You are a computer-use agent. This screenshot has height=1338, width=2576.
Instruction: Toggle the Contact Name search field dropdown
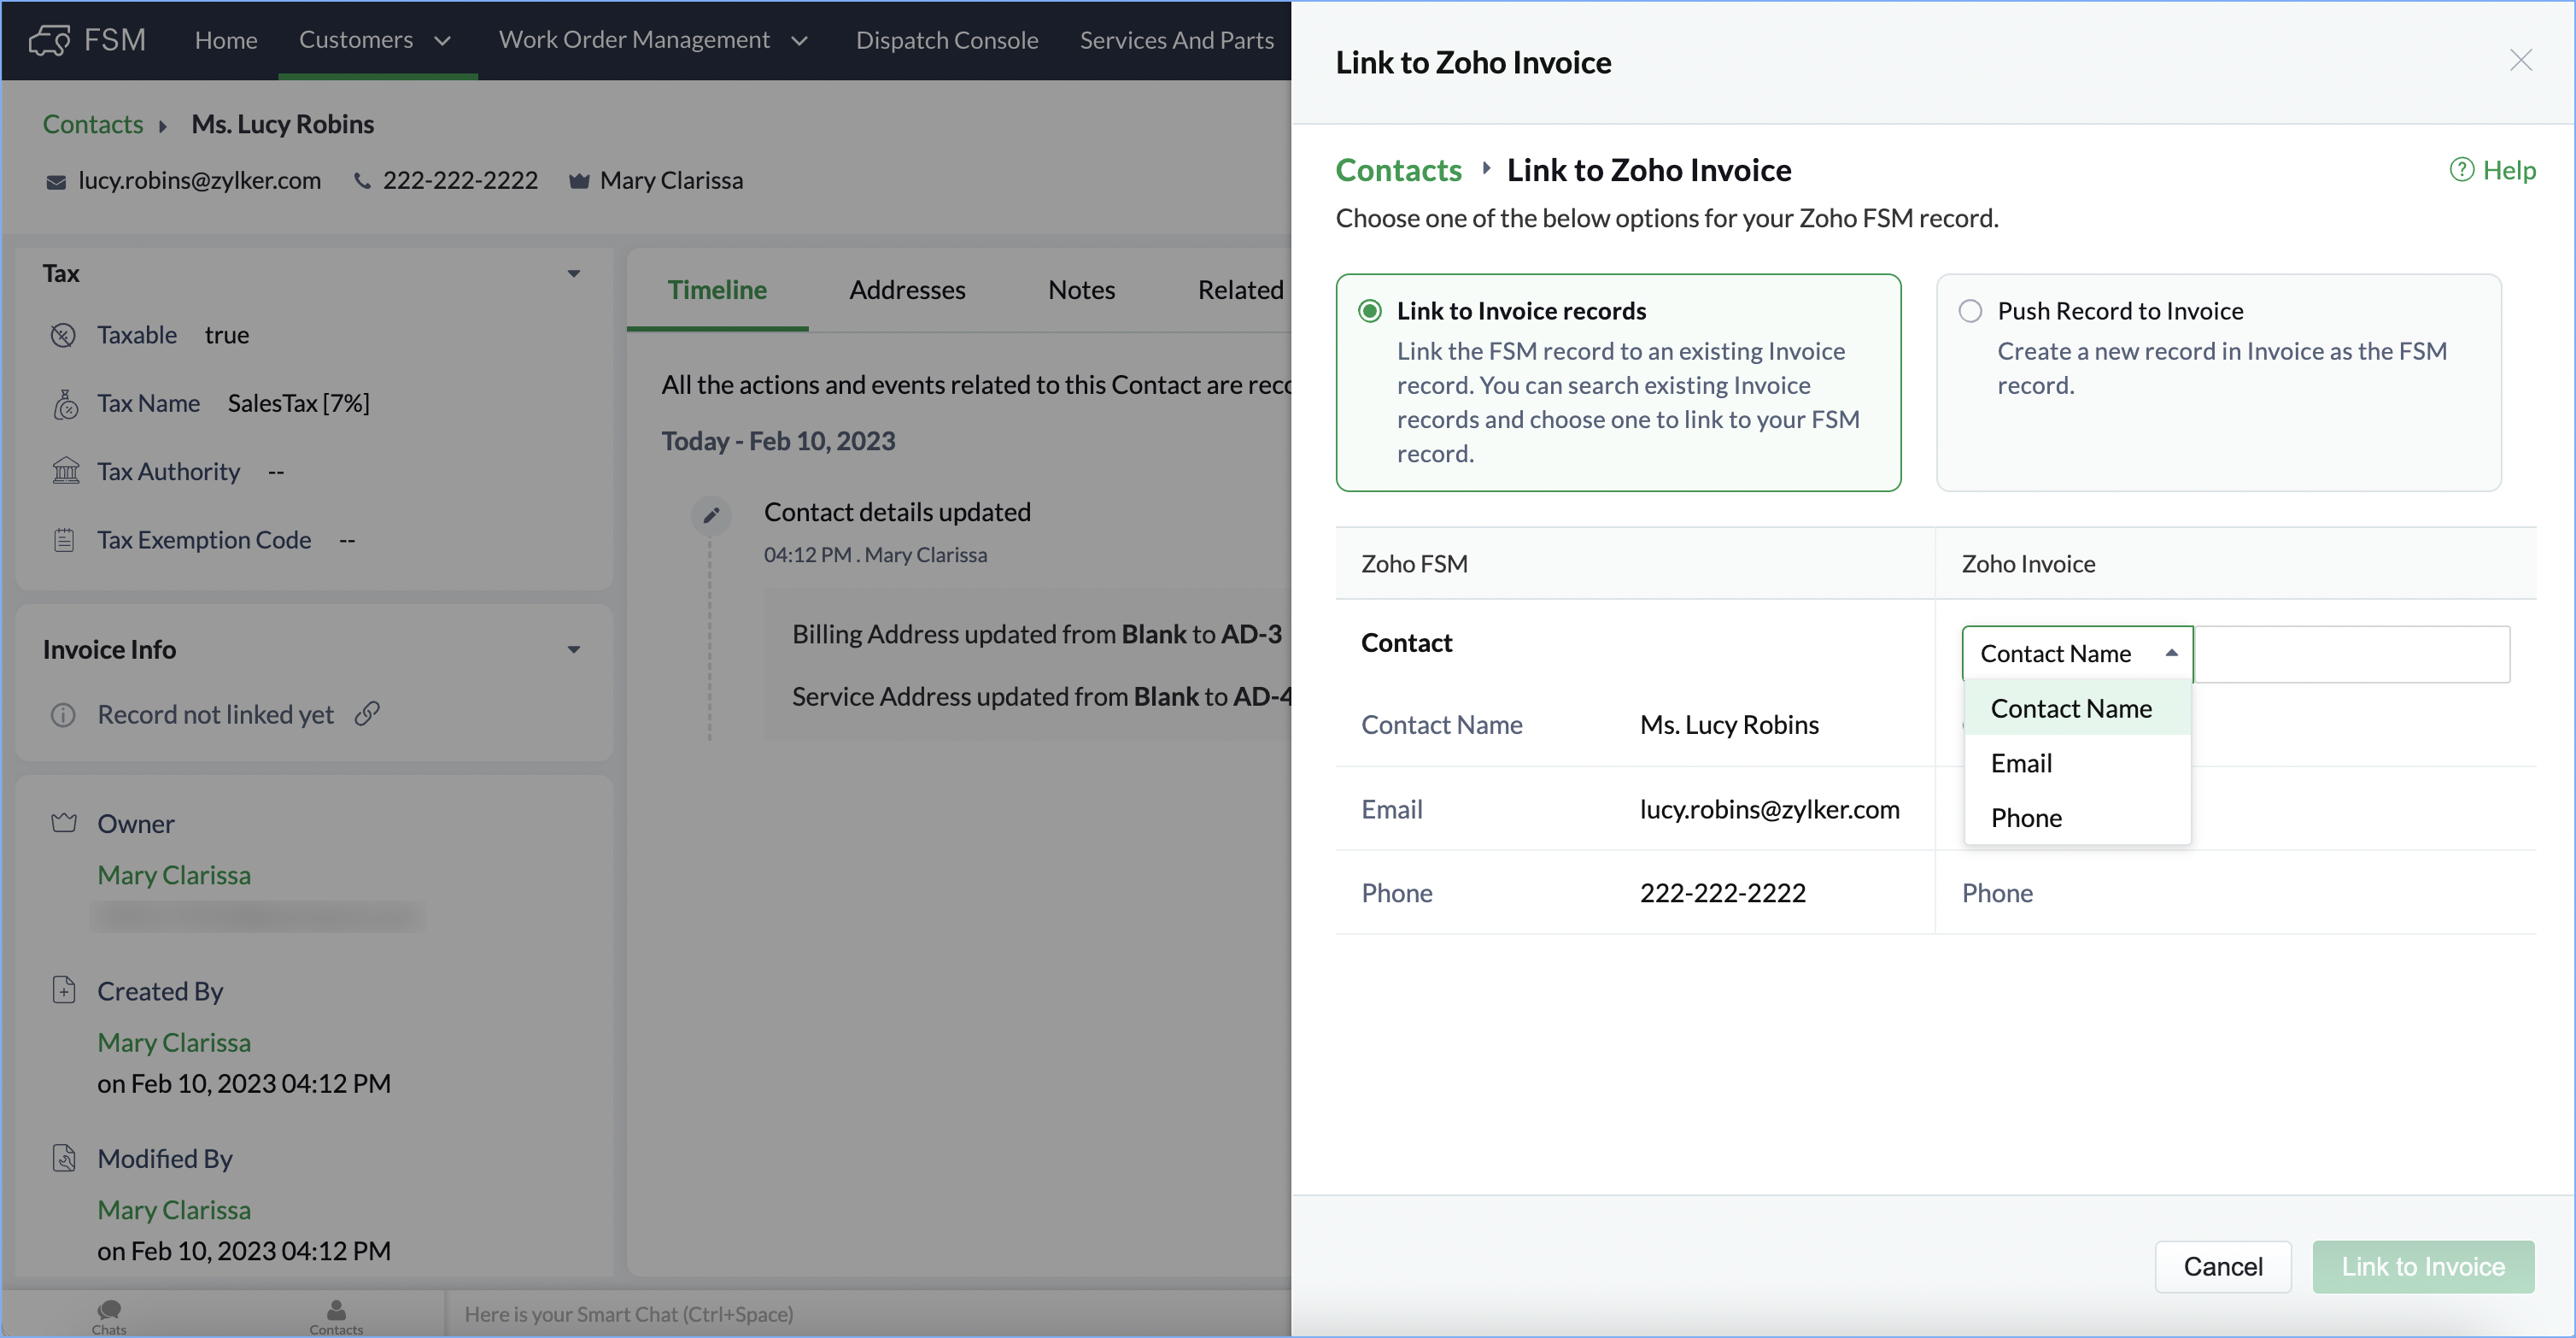[x=2077, y=654]
